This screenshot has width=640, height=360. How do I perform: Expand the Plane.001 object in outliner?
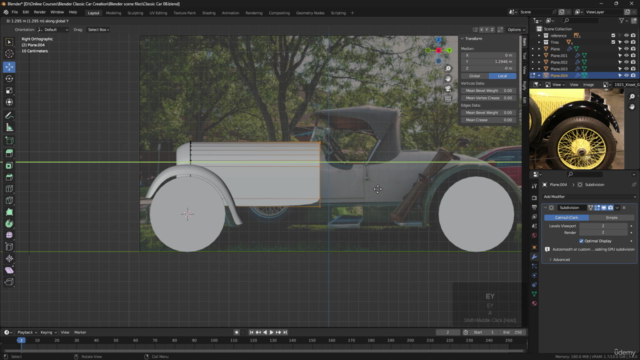(539, 56)
